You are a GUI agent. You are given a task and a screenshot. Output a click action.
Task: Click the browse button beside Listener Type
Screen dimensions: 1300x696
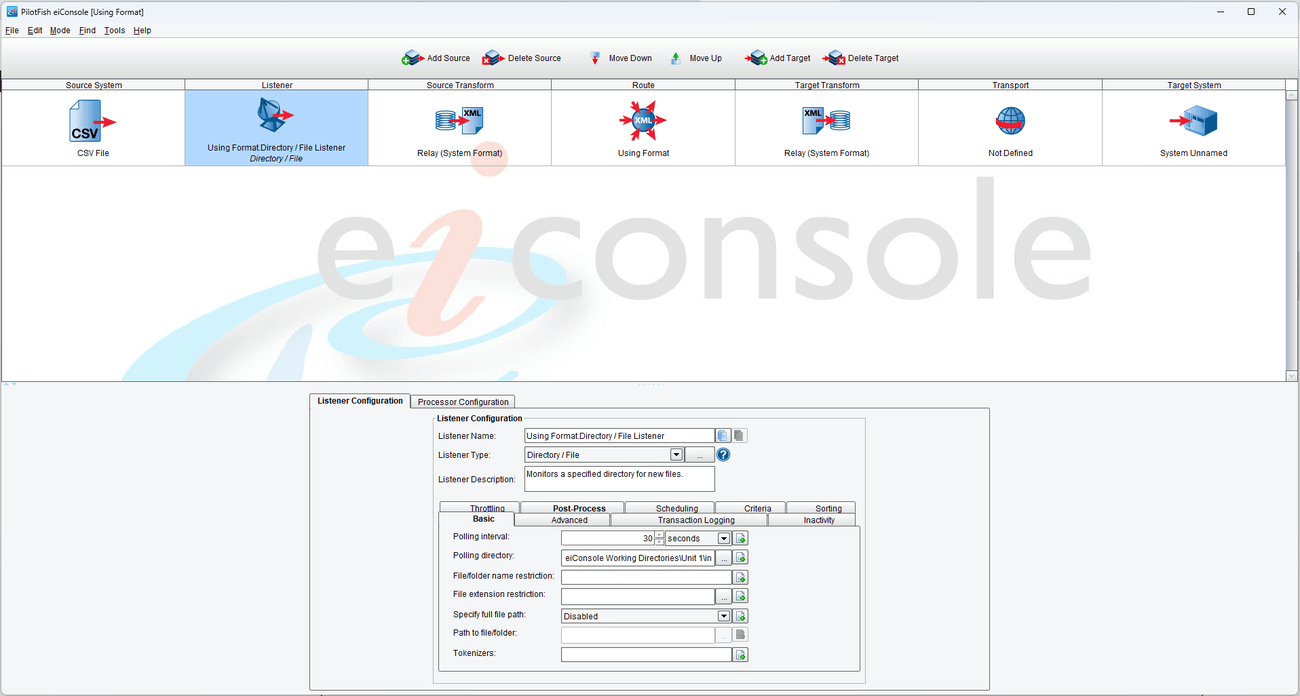tap(699, 455)
